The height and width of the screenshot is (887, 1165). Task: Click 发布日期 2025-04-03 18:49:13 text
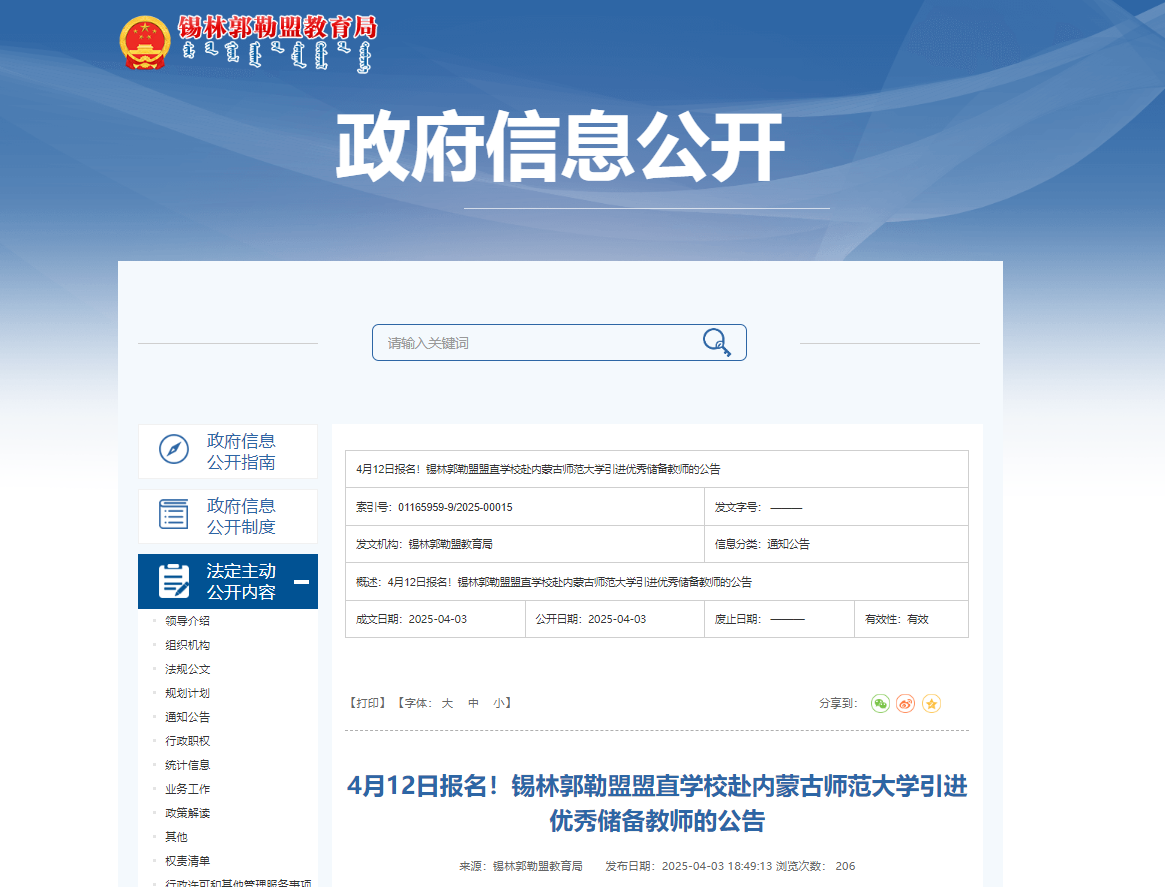point(689,866)
